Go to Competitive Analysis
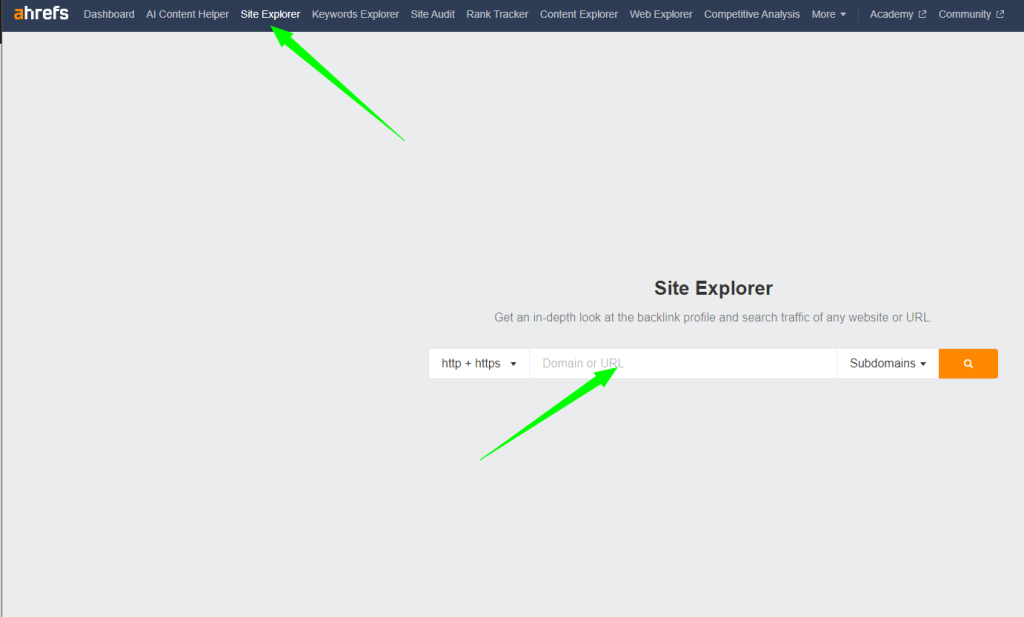This screenshot has width=1024, height=617. (752, 15)
